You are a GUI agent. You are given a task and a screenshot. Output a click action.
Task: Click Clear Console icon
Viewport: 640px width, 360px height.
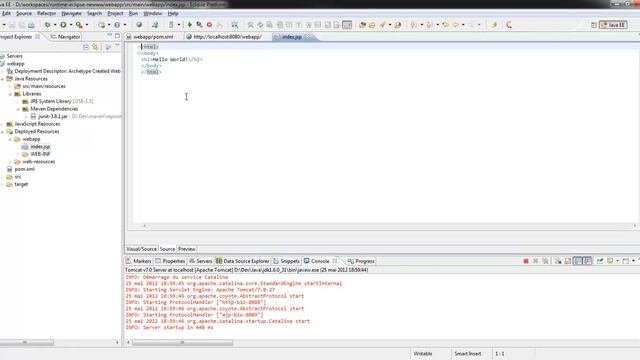(558, 261)
